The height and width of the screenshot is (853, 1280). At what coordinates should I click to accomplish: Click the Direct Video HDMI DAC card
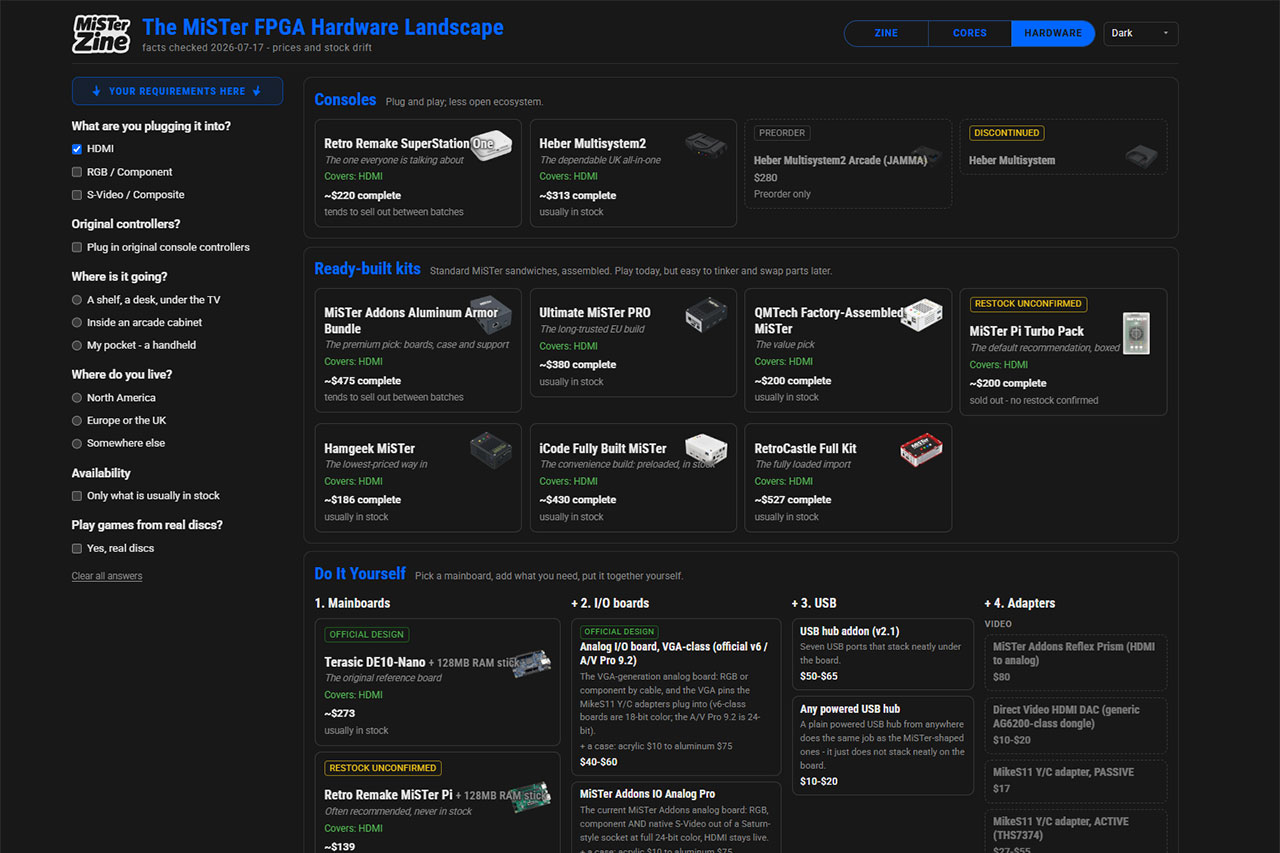coord(1076,726)
